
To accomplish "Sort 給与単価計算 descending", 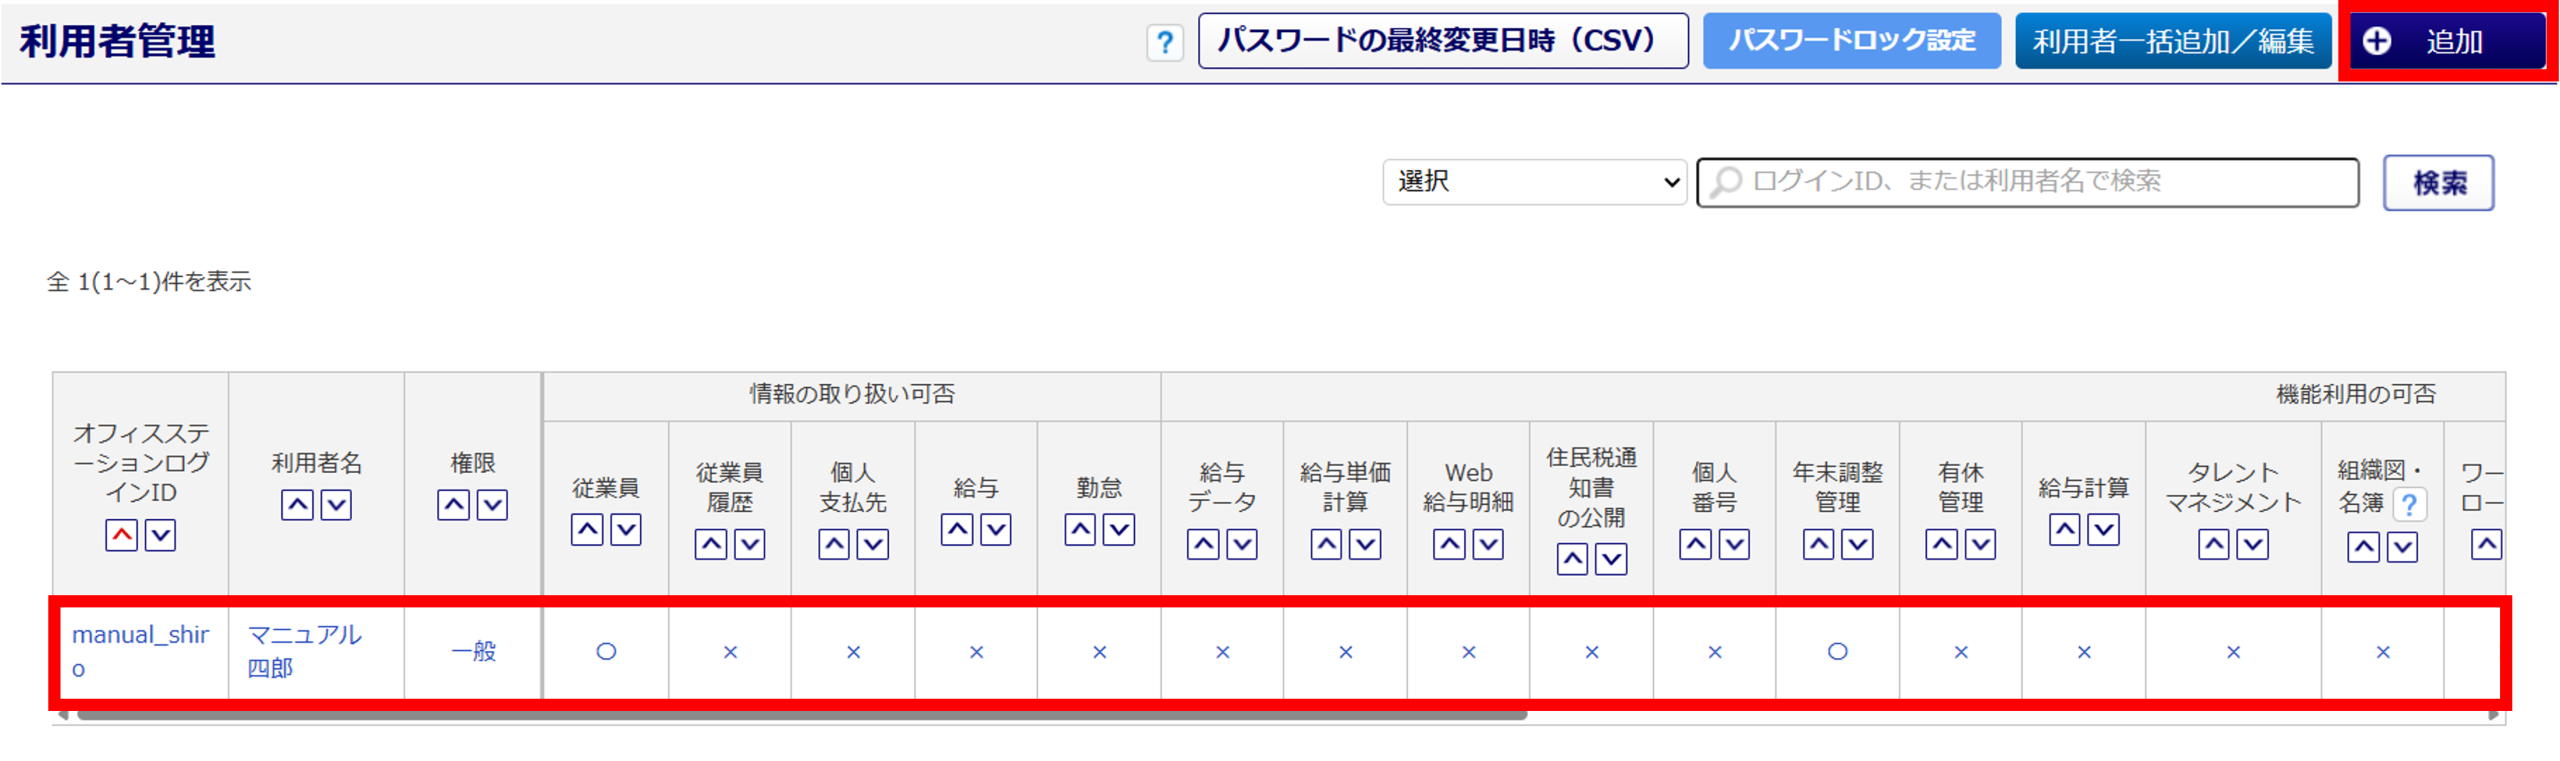I will click(1366, 544).
